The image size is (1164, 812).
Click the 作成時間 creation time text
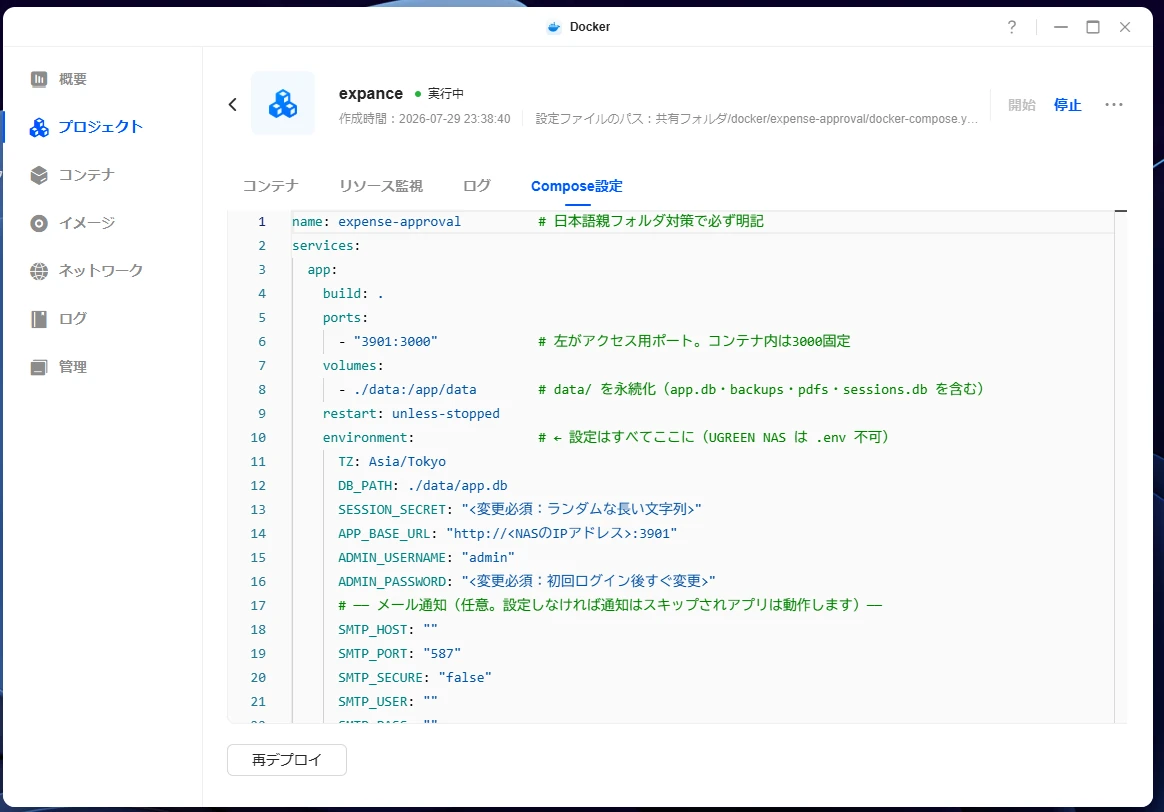(425, 119)
